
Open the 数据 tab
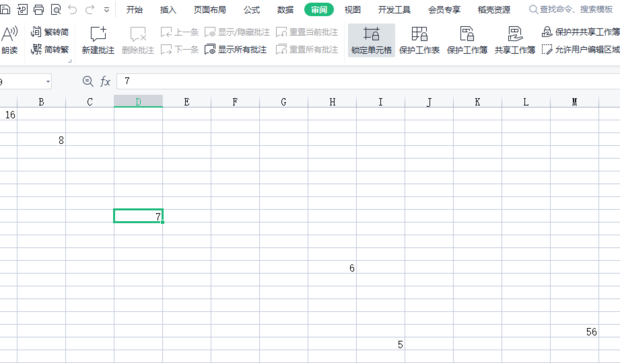[x=285, y=9]
